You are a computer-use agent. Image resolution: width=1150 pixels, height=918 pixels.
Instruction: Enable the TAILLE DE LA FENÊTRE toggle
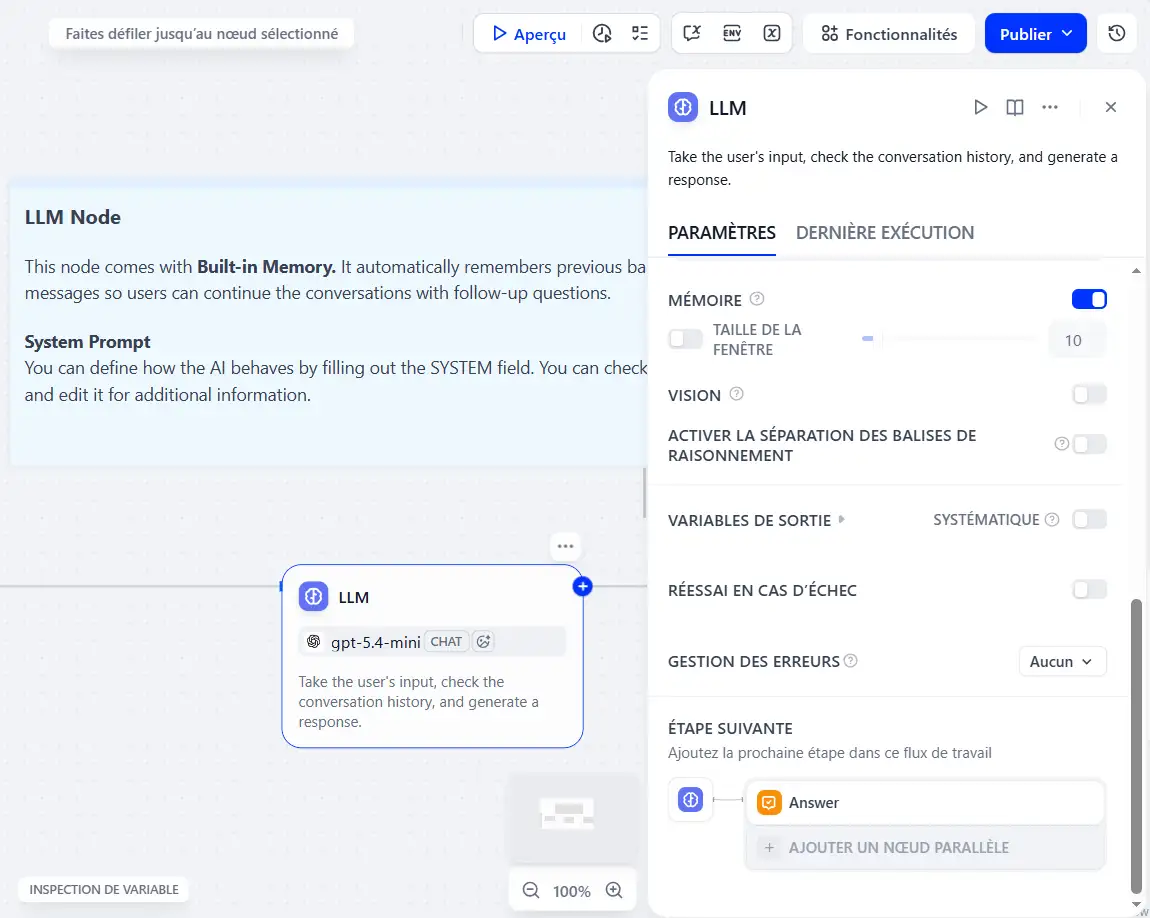(x=685, y=339)
